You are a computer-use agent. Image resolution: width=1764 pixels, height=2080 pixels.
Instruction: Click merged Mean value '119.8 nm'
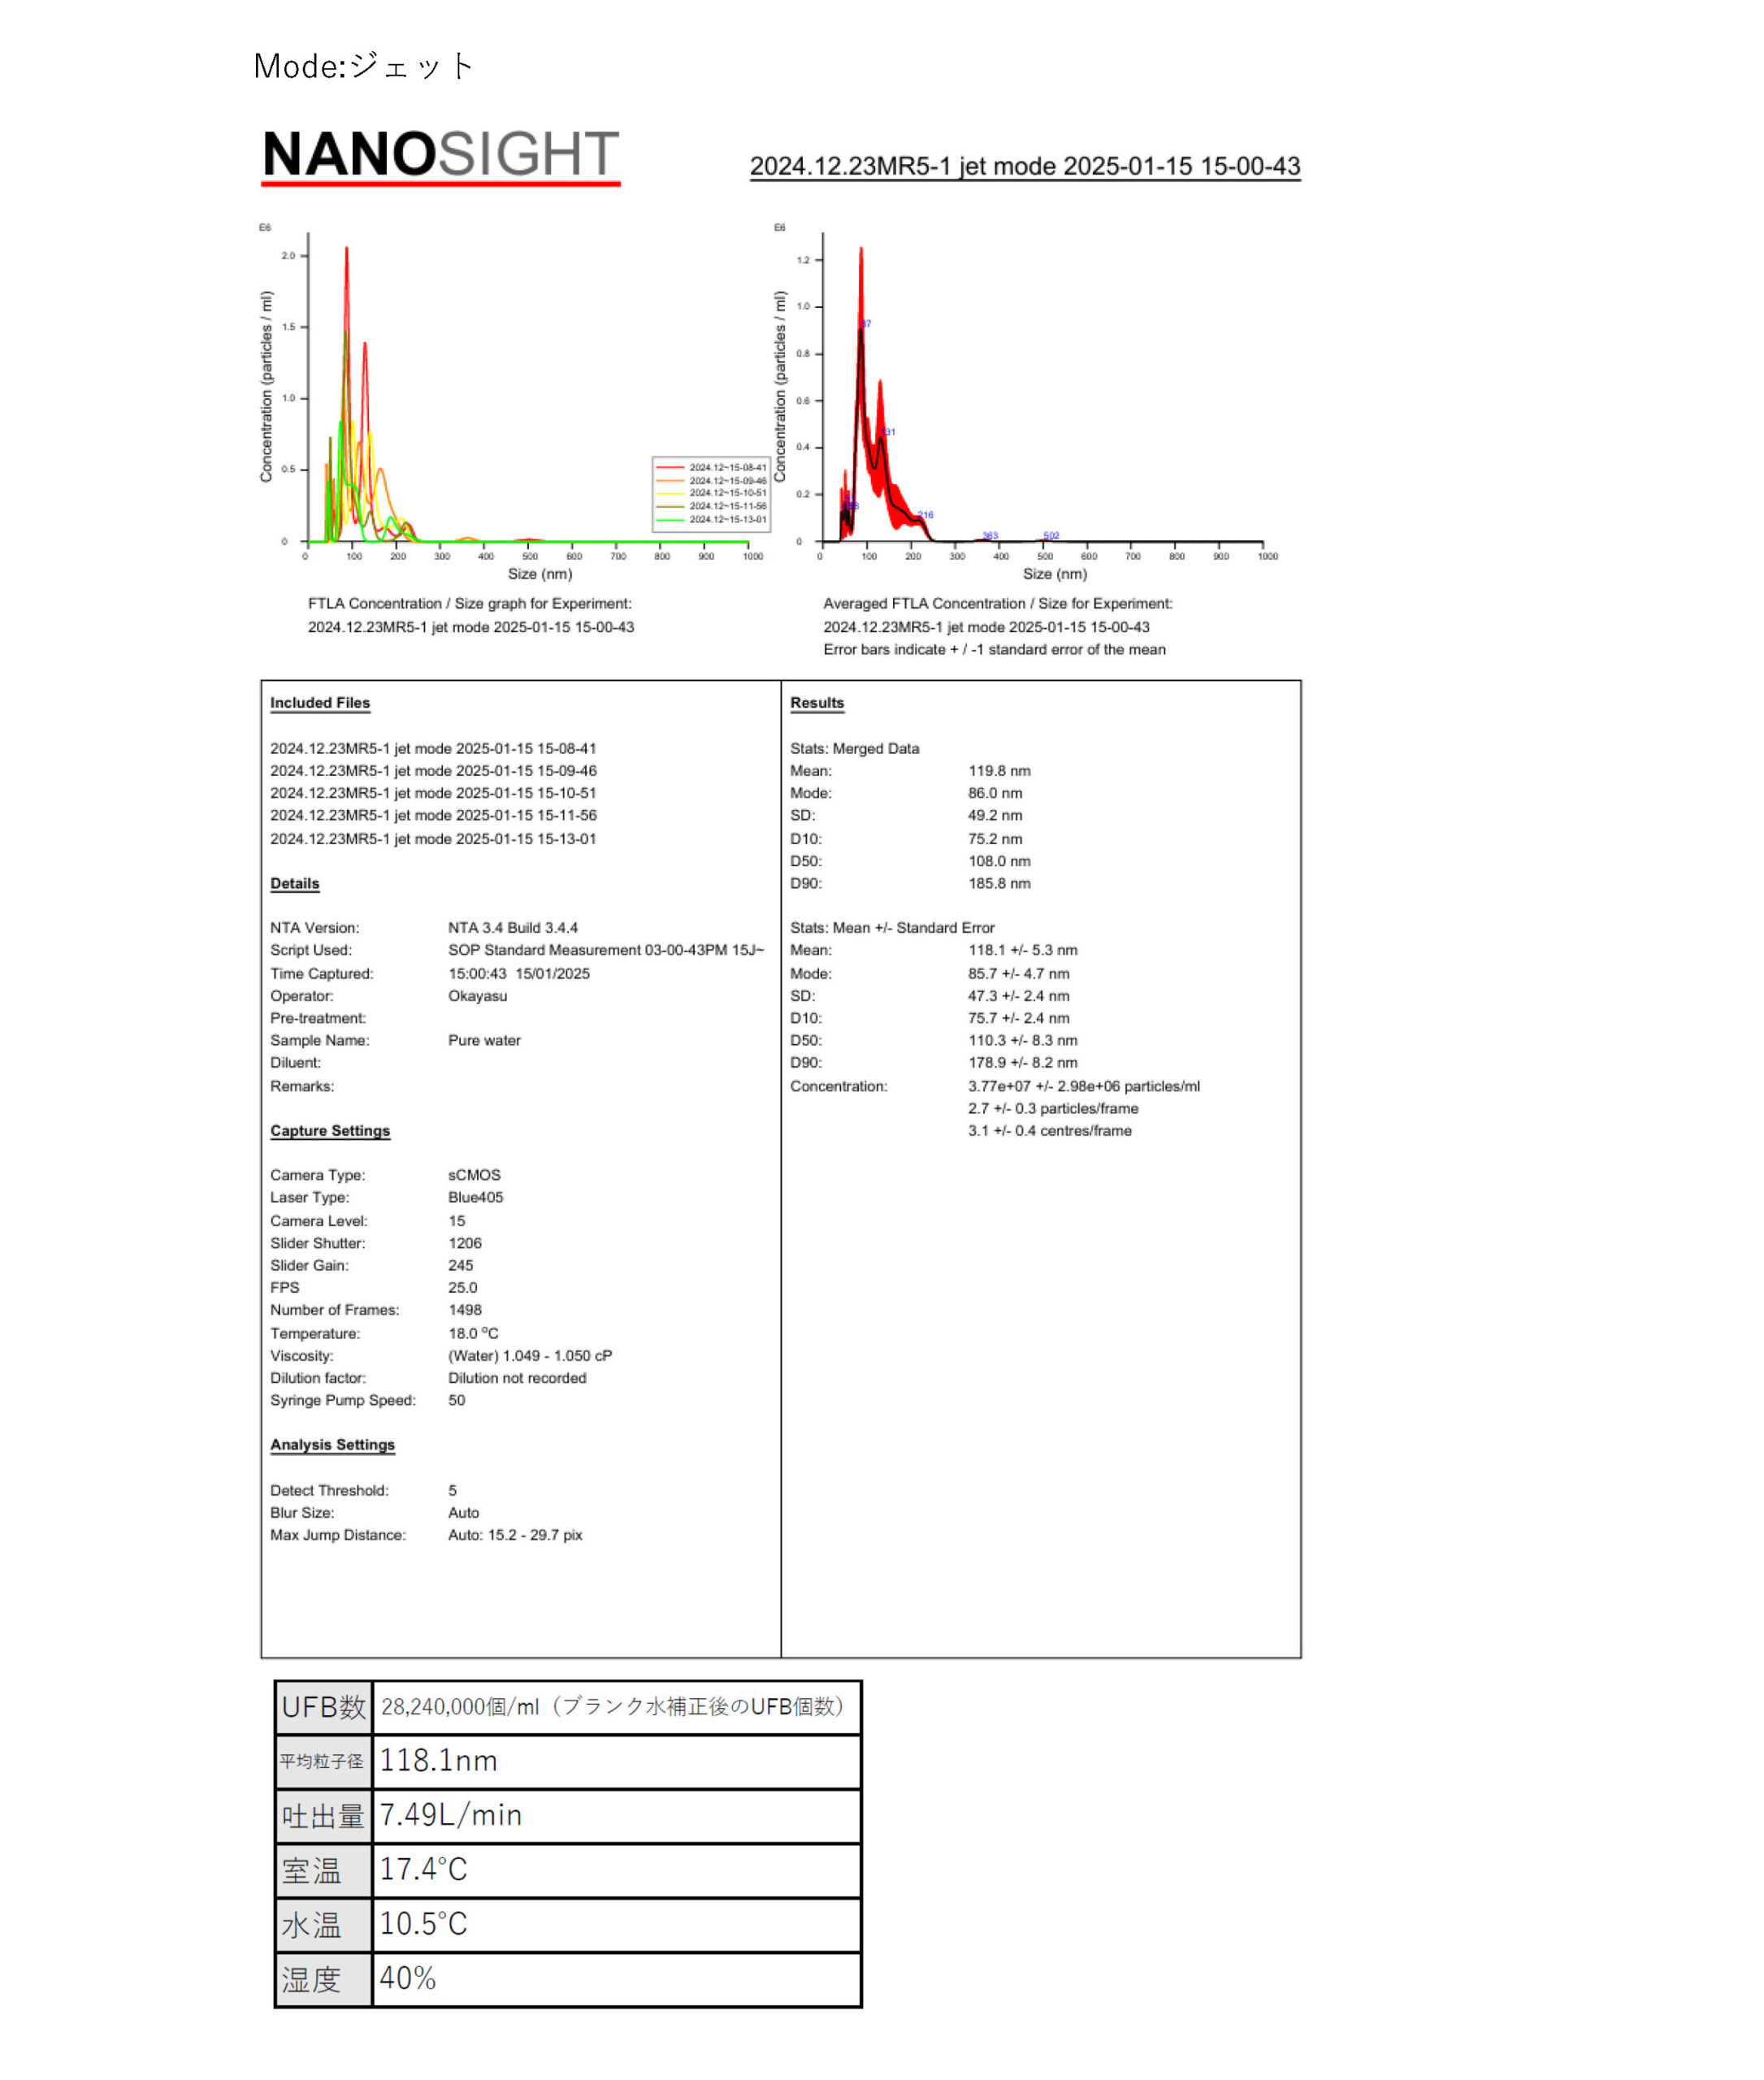[999, 771]
